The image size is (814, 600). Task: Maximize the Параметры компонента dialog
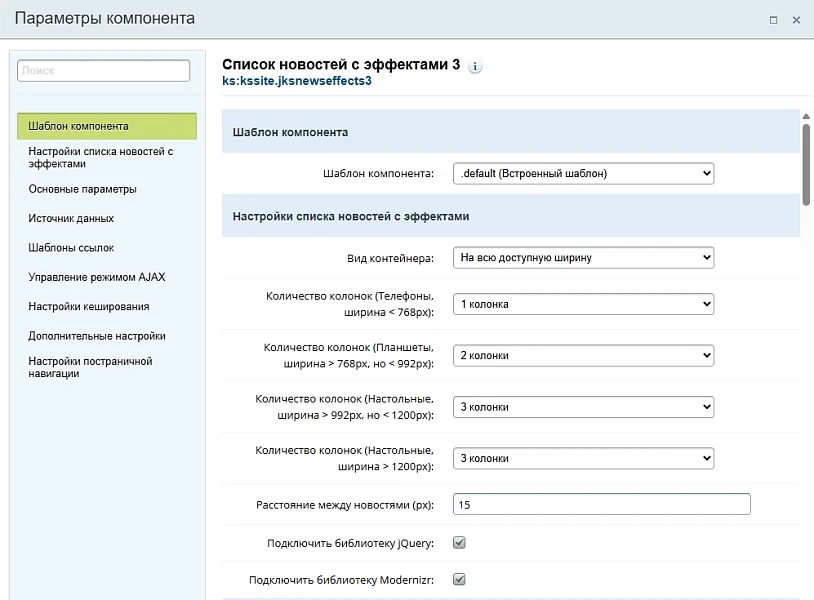pyautogui.click(x=774, y=20)
